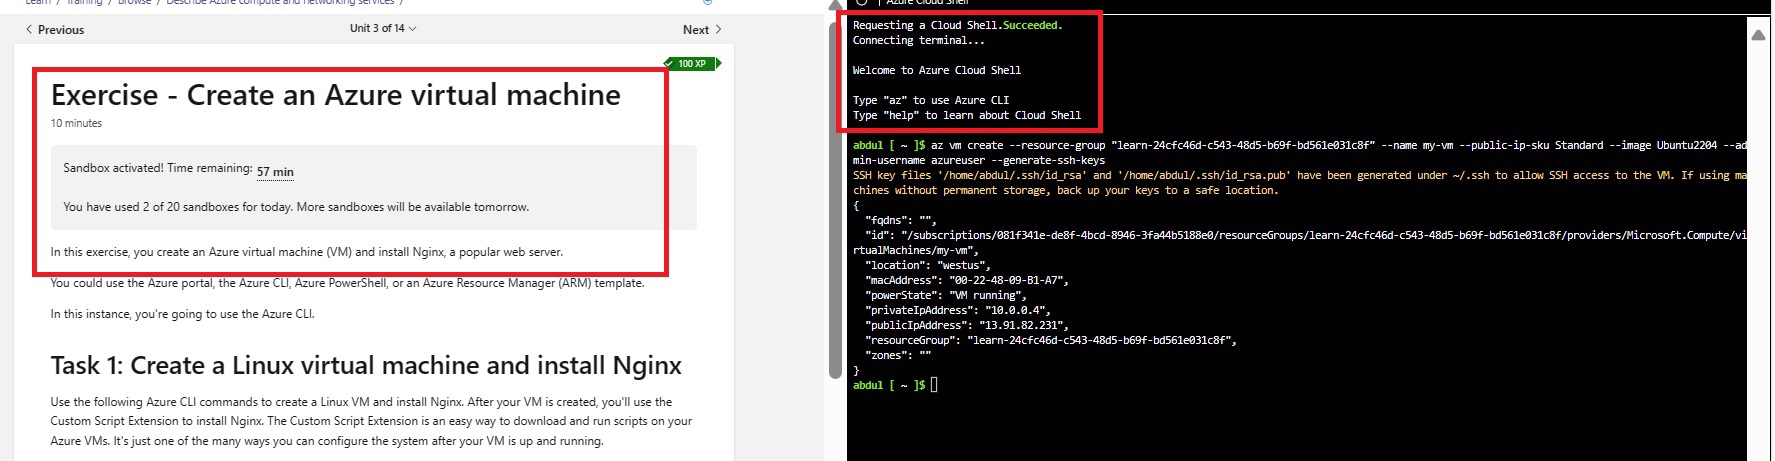Click the Cloud Shell command prompt cursor
Image resolution: width=1775 pixels, height=461 pixels.
pos(934,385)
